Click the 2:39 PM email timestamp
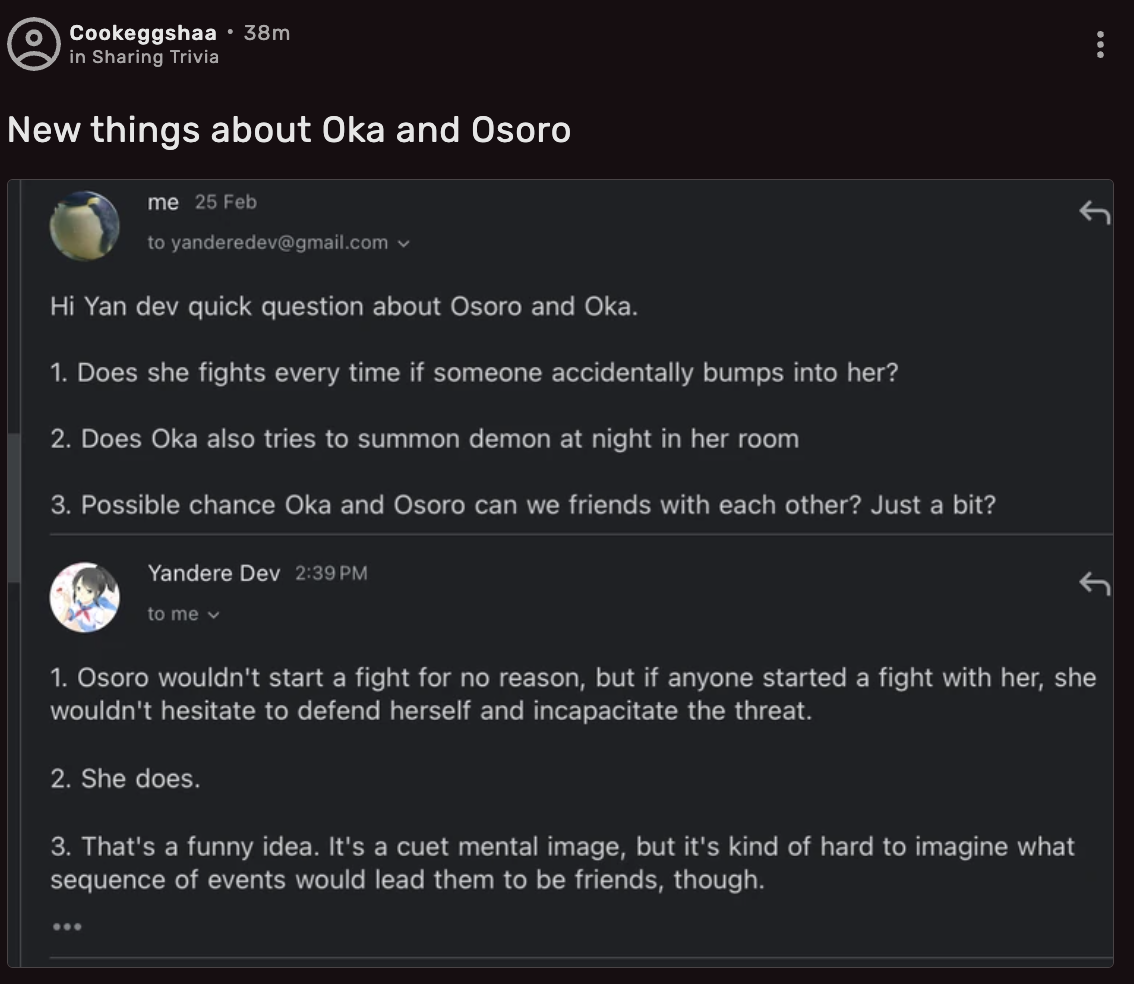The image size is (1134, 984). (x=331, y=573)
